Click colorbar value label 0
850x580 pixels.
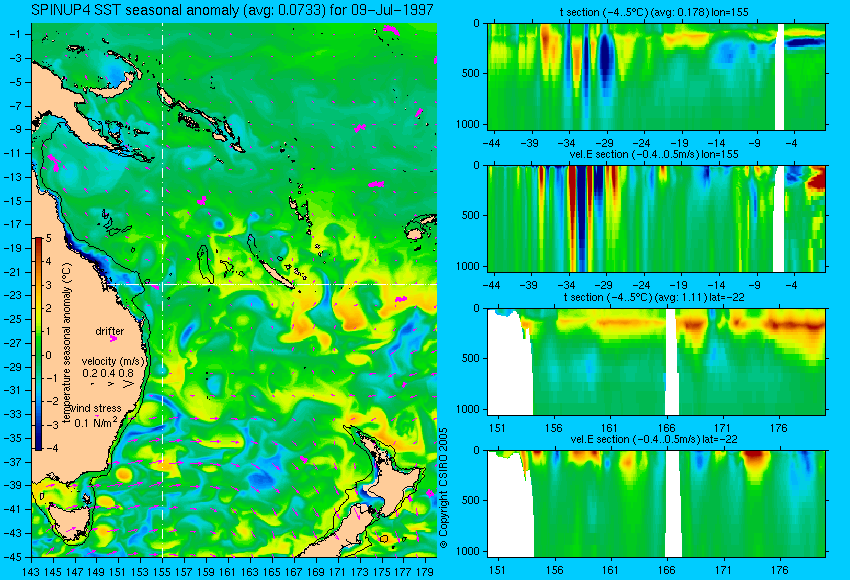[49, 355]
